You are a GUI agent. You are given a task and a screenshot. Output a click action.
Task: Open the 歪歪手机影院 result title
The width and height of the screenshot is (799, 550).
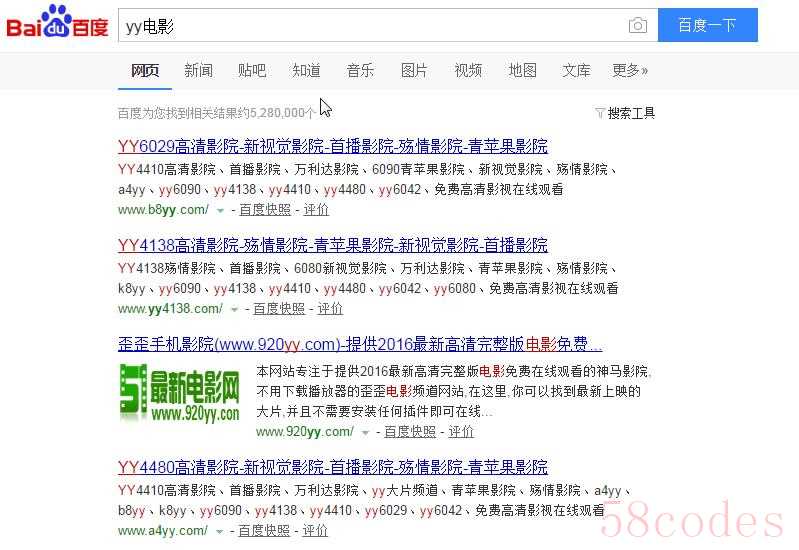(360, 344)
